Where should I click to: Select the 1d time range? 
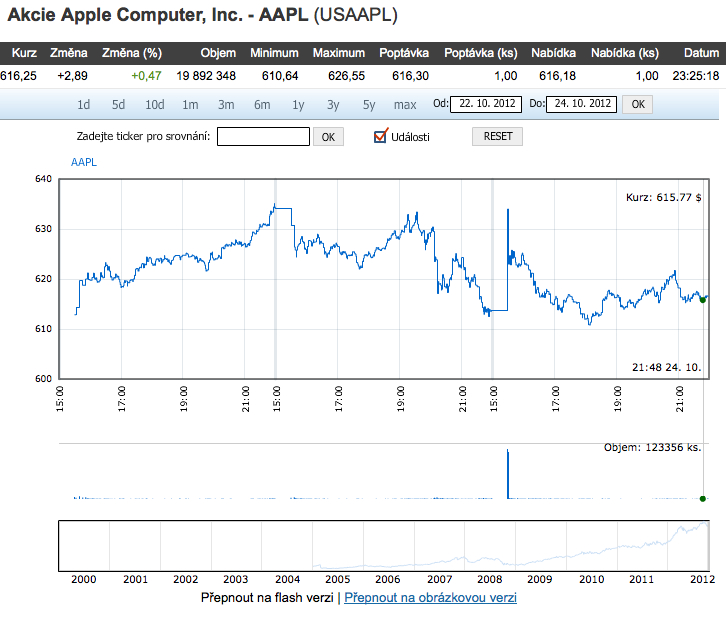[83, 105]
